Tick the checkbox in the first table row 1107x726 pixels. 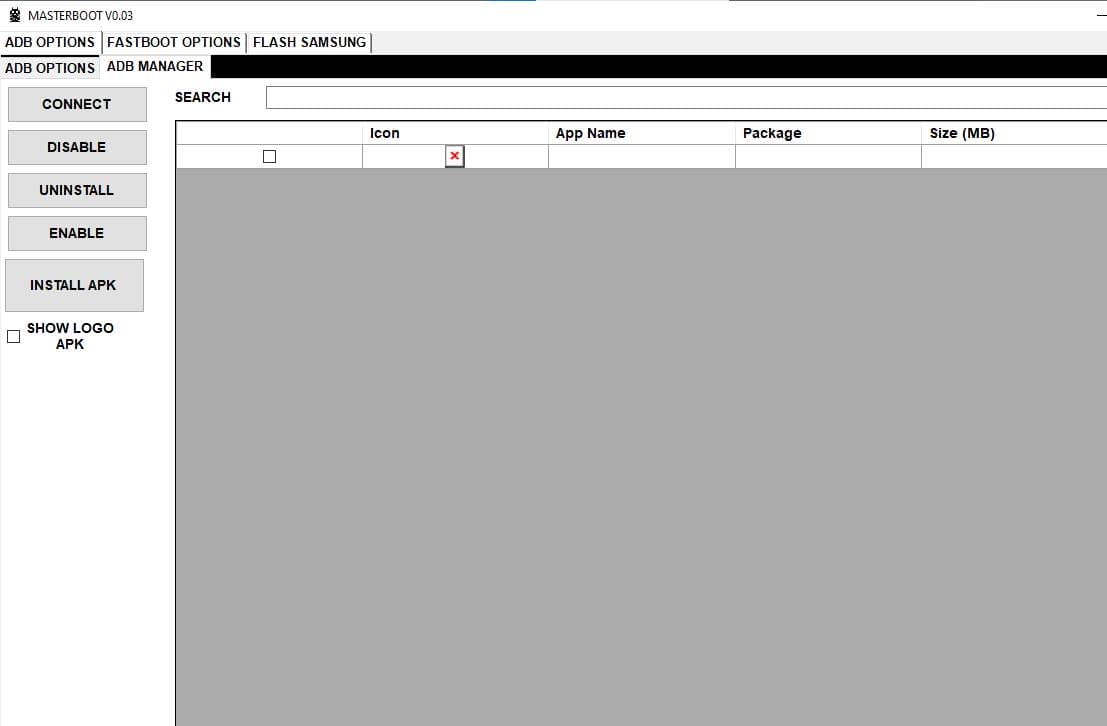[x=269, y=156]
